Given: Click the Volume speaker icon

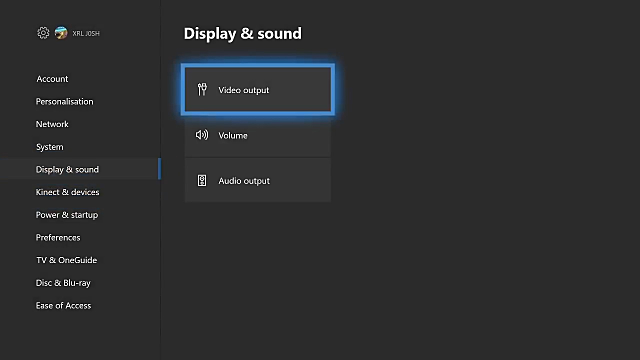Looking at the screenshot, I should pyautogui.click(x=202, y=135).
